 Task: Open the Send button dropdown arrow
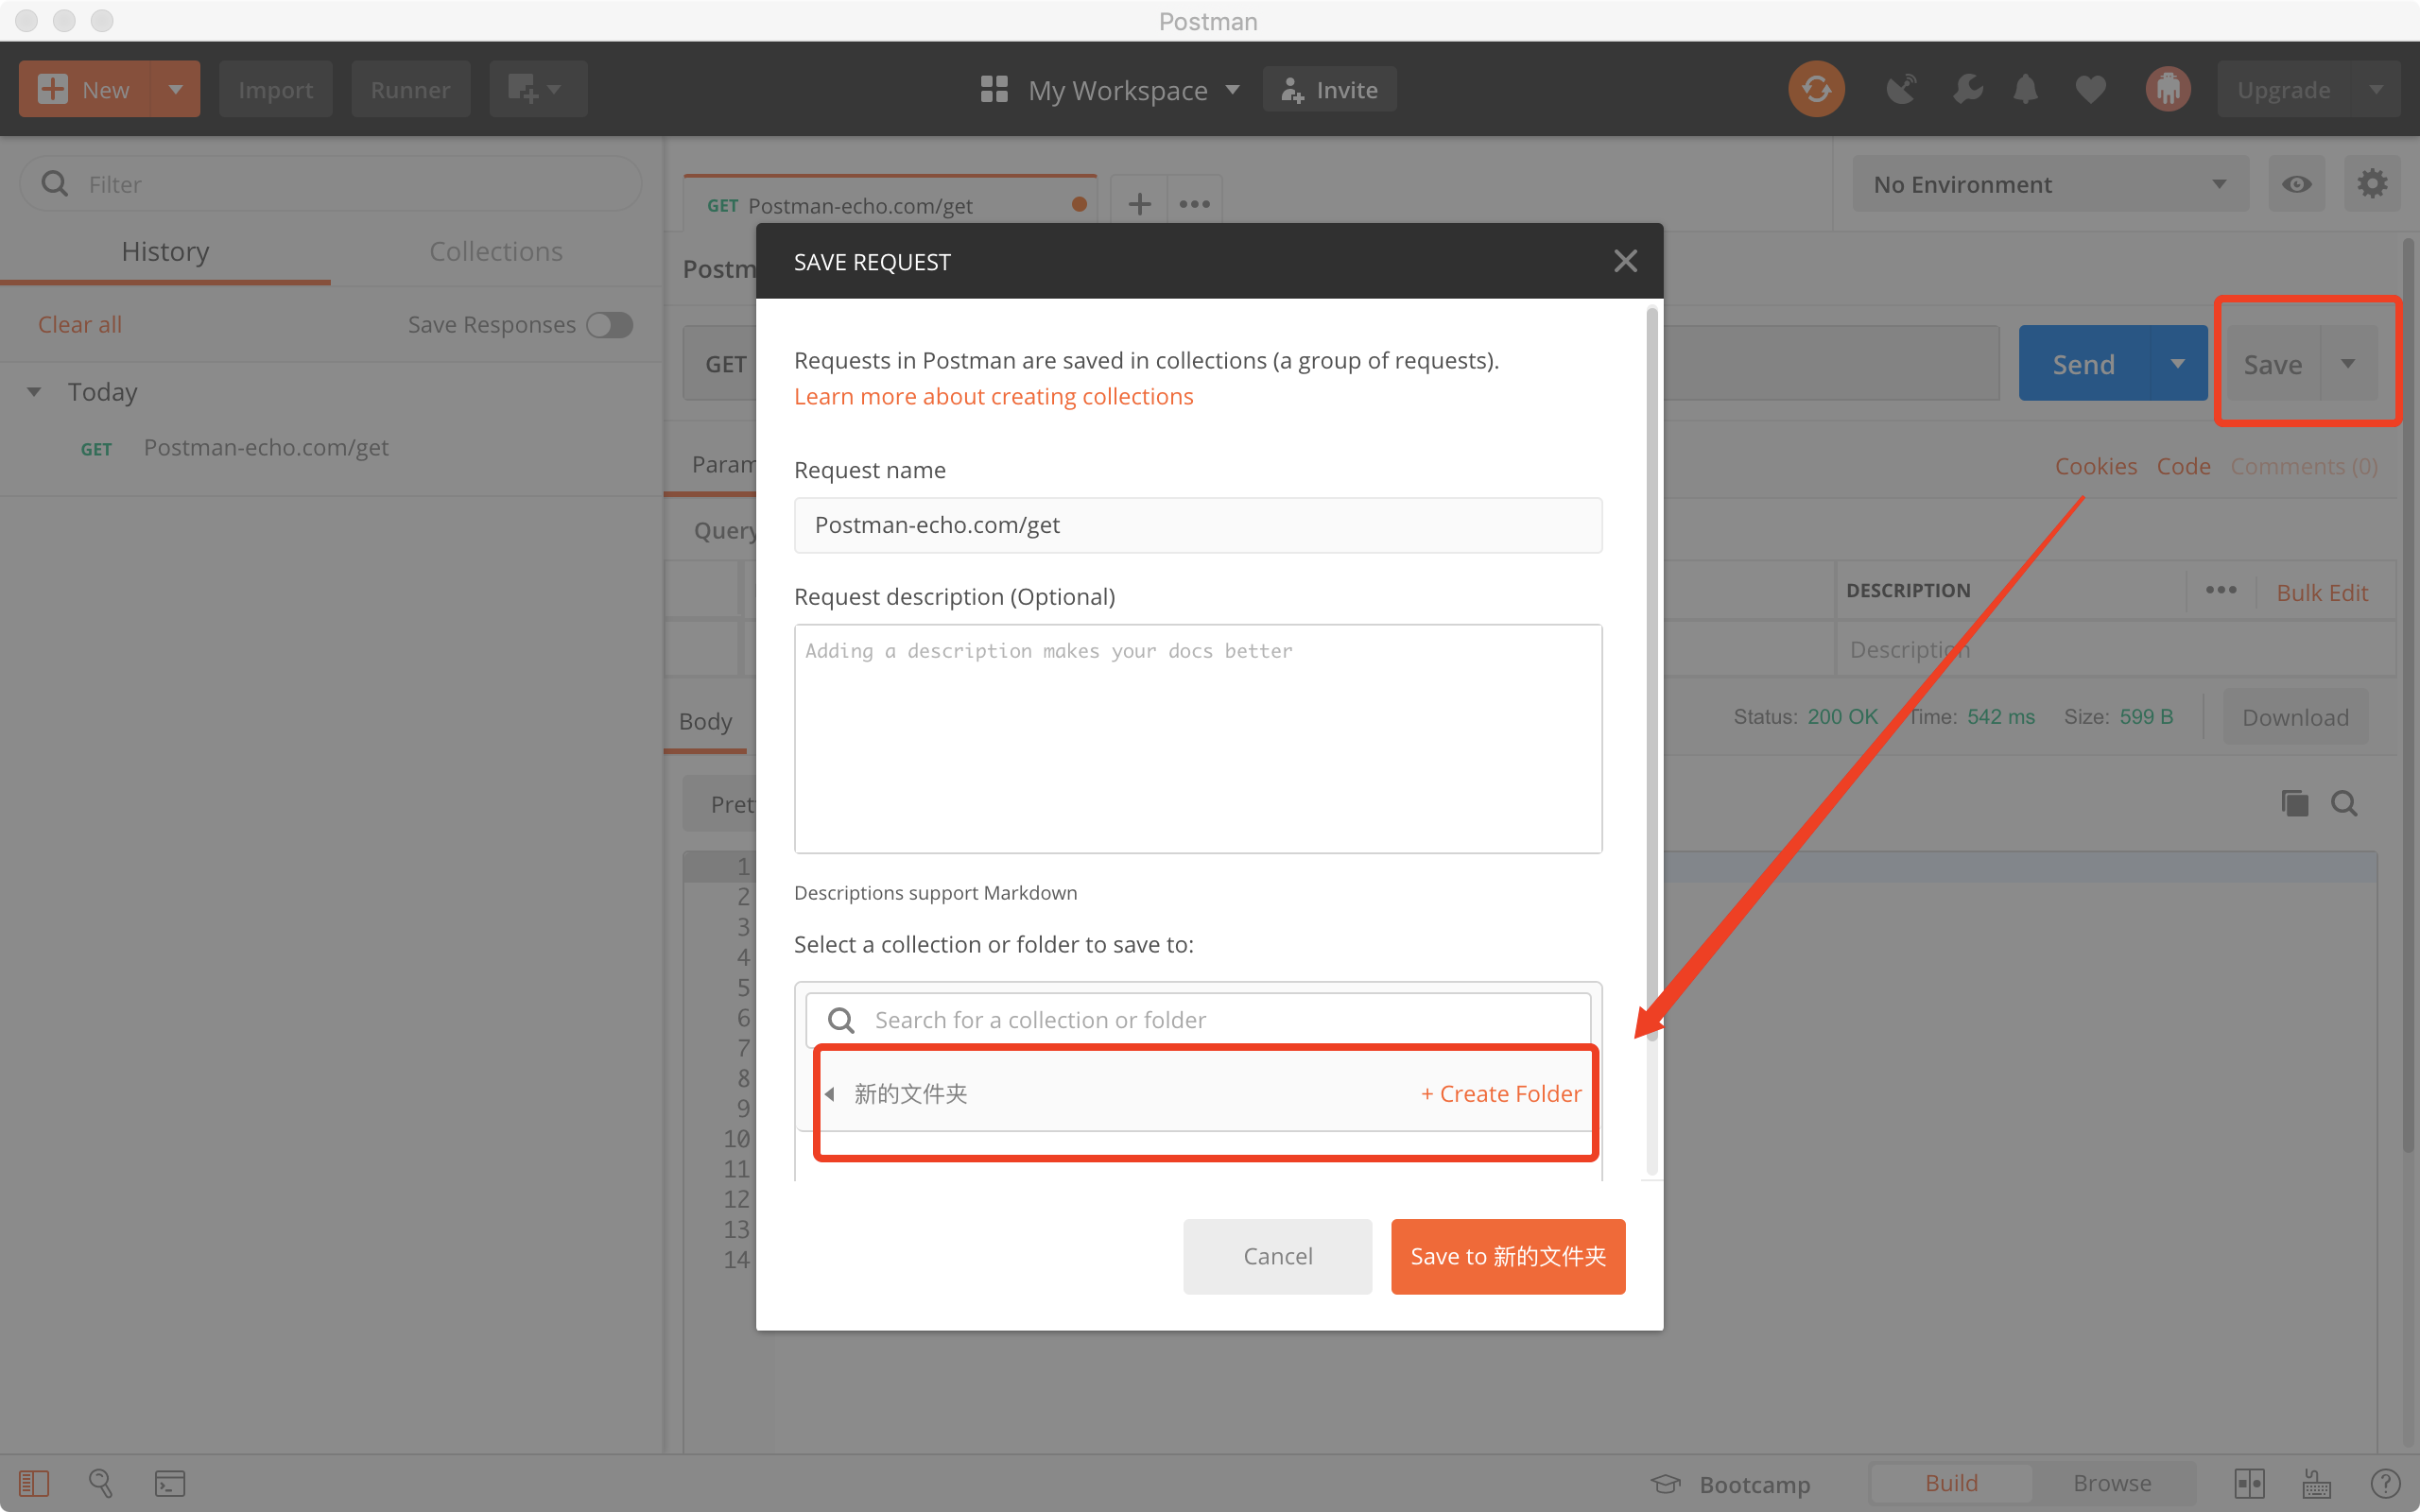coord(2178,363)
